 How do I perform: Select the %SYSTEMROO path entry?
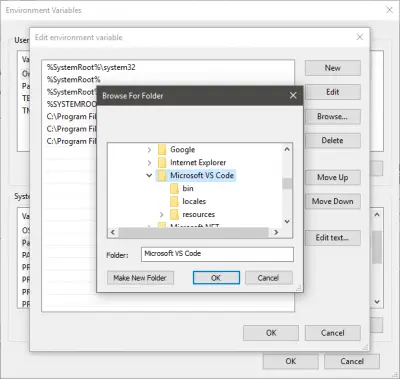pyautogui.click(x=71, y=104)
